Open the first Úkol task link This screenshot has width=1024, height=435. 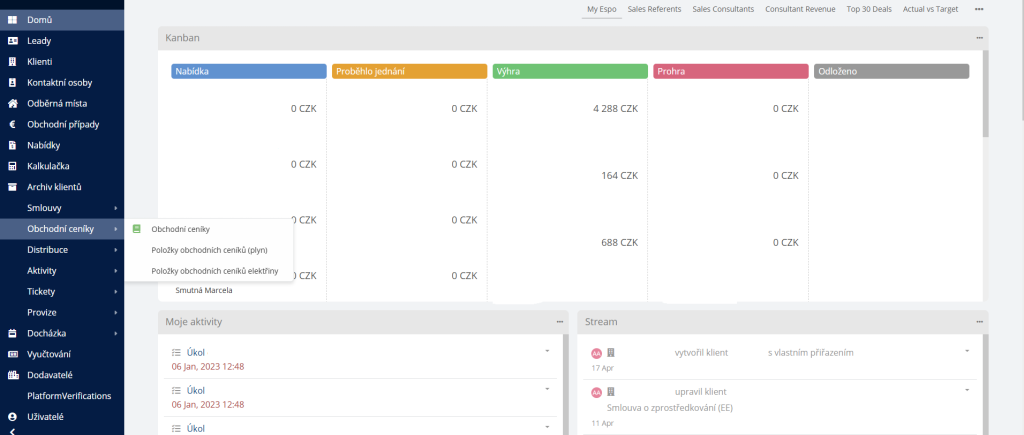pos(195,352)
